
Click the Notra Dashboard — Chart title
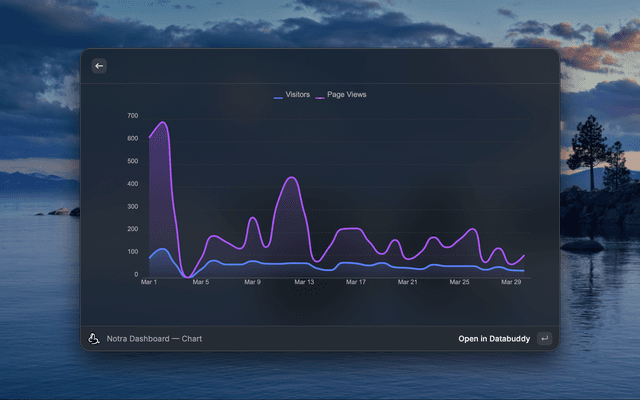(x=154, y=339)
